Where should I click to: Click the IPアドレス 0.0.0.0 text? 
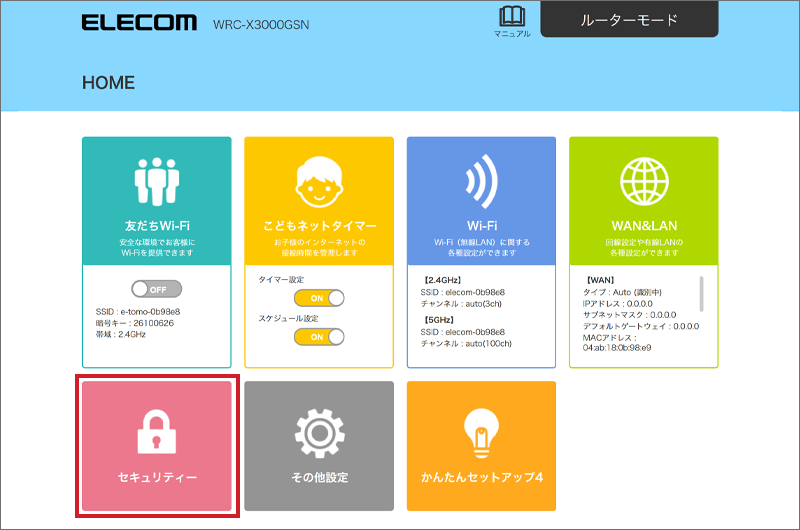[x=617, y=304]
